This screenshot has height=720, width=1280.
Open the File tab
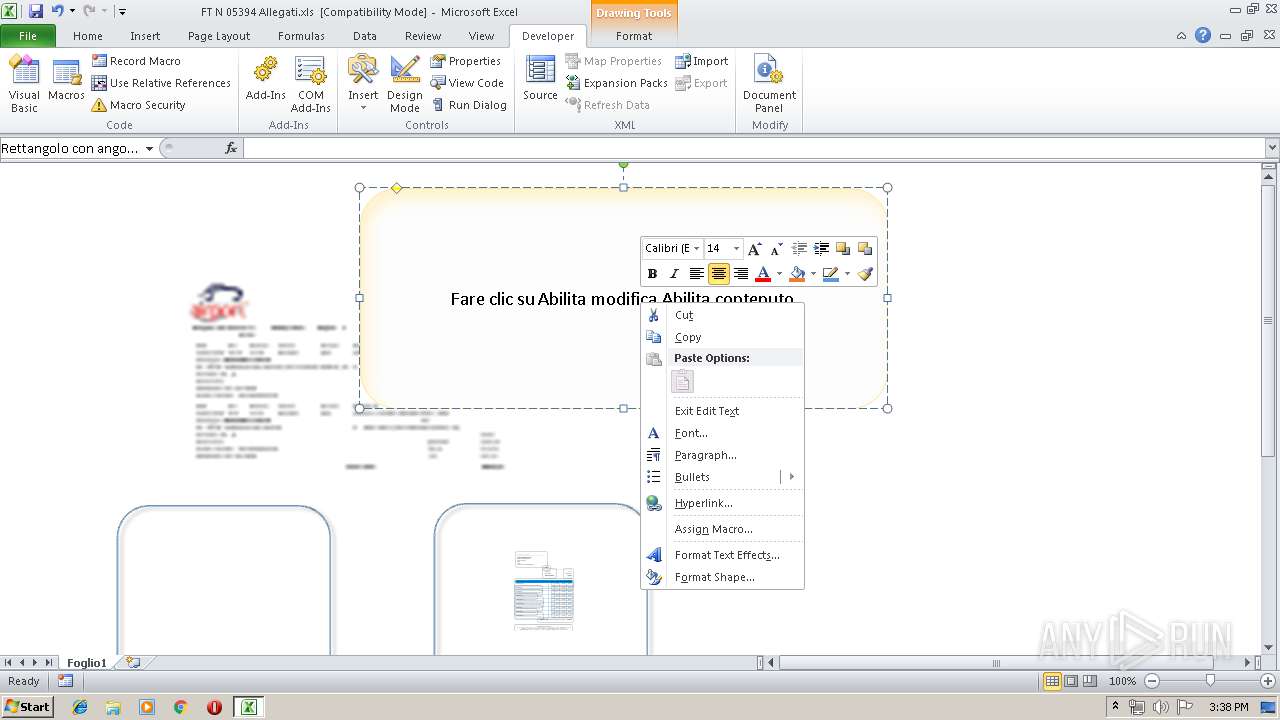tap(28, 36)
